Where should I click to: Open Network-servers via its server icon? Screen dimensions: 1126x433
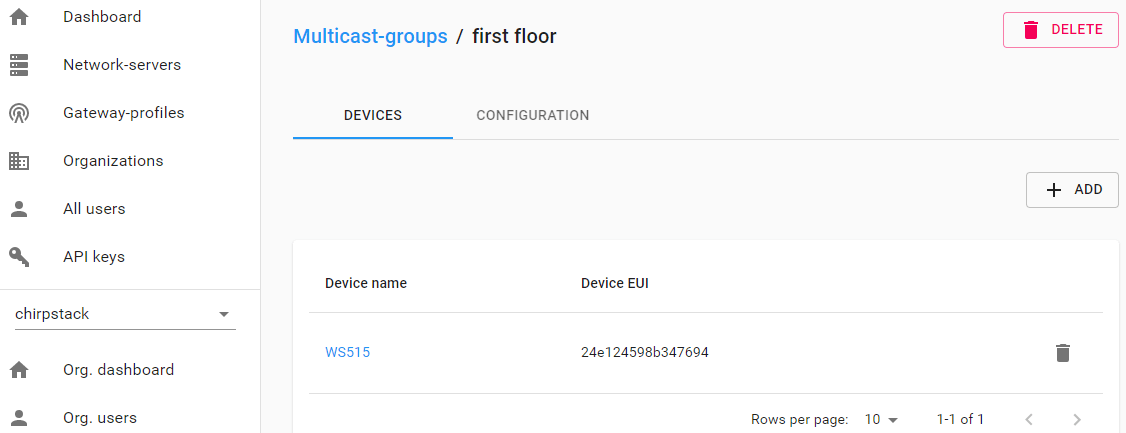coord(19,65)
